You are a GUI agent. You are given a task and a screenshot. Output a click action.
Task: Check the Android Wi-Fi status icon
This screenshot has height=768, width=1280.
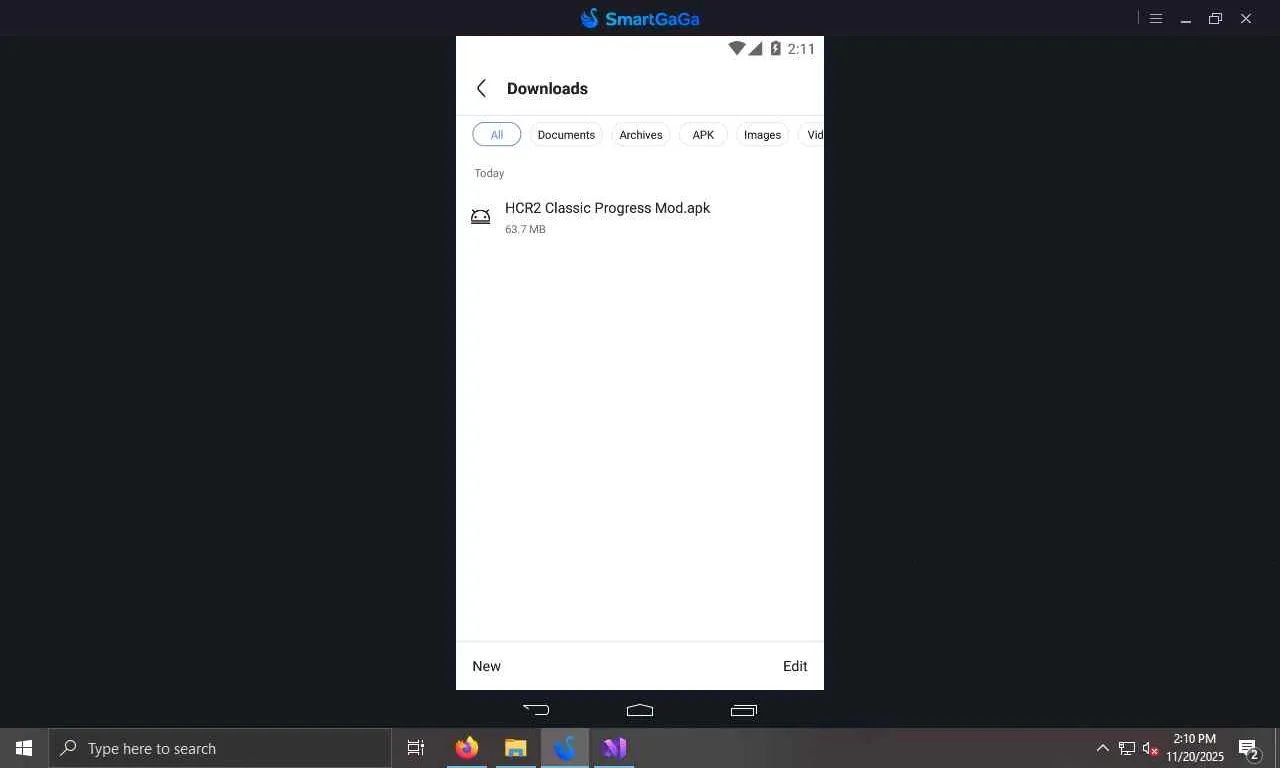pos(737,48)
